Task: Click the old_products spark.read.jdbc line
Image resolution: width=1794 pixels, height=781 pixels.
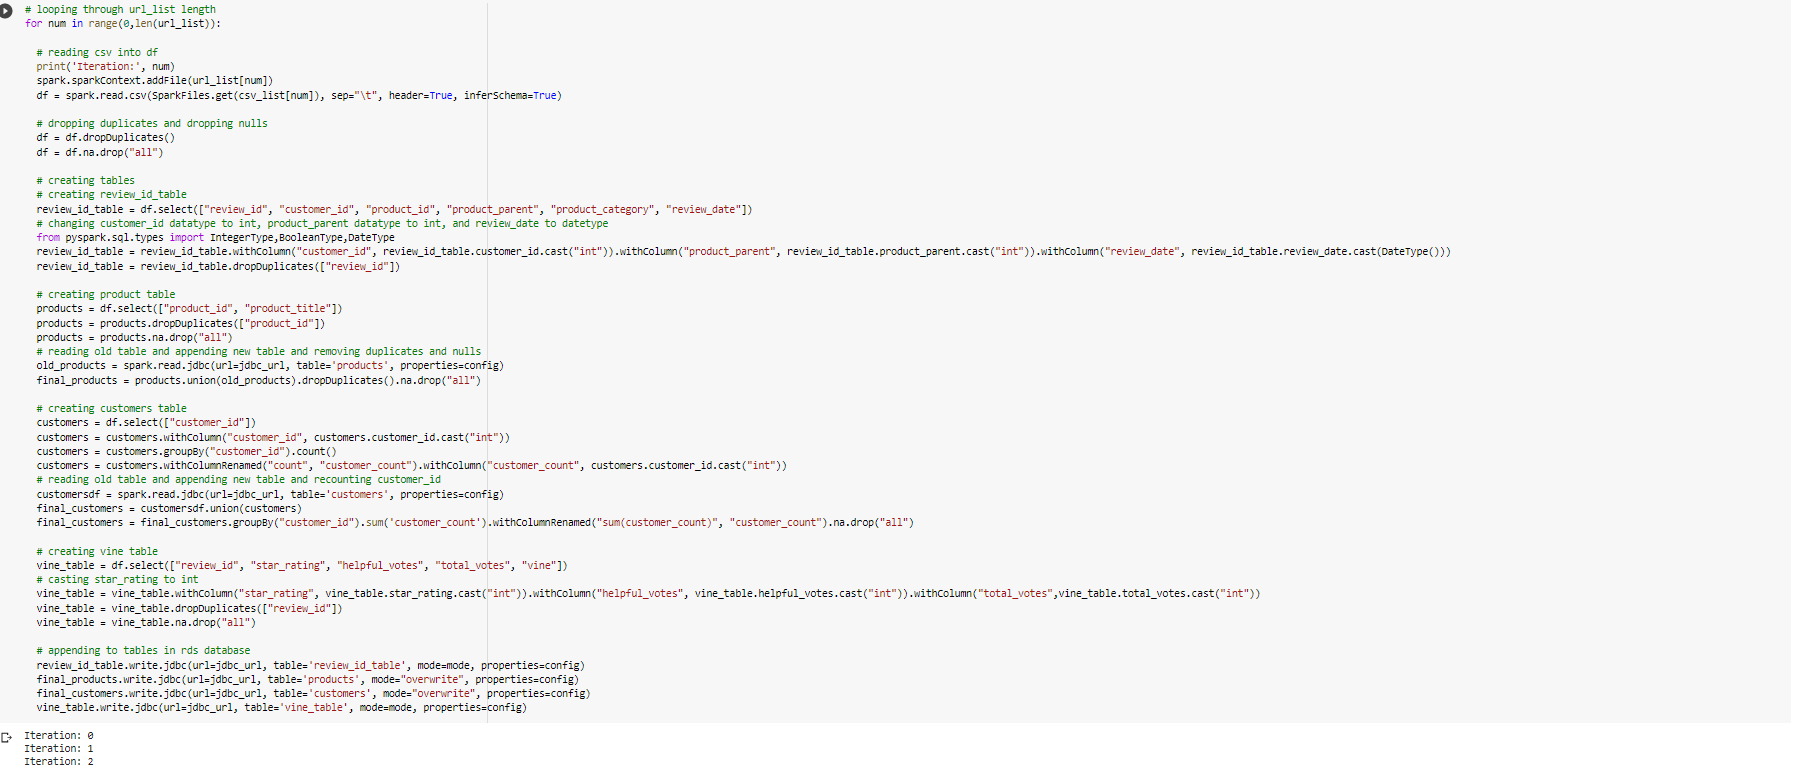Action: (270, 366)
